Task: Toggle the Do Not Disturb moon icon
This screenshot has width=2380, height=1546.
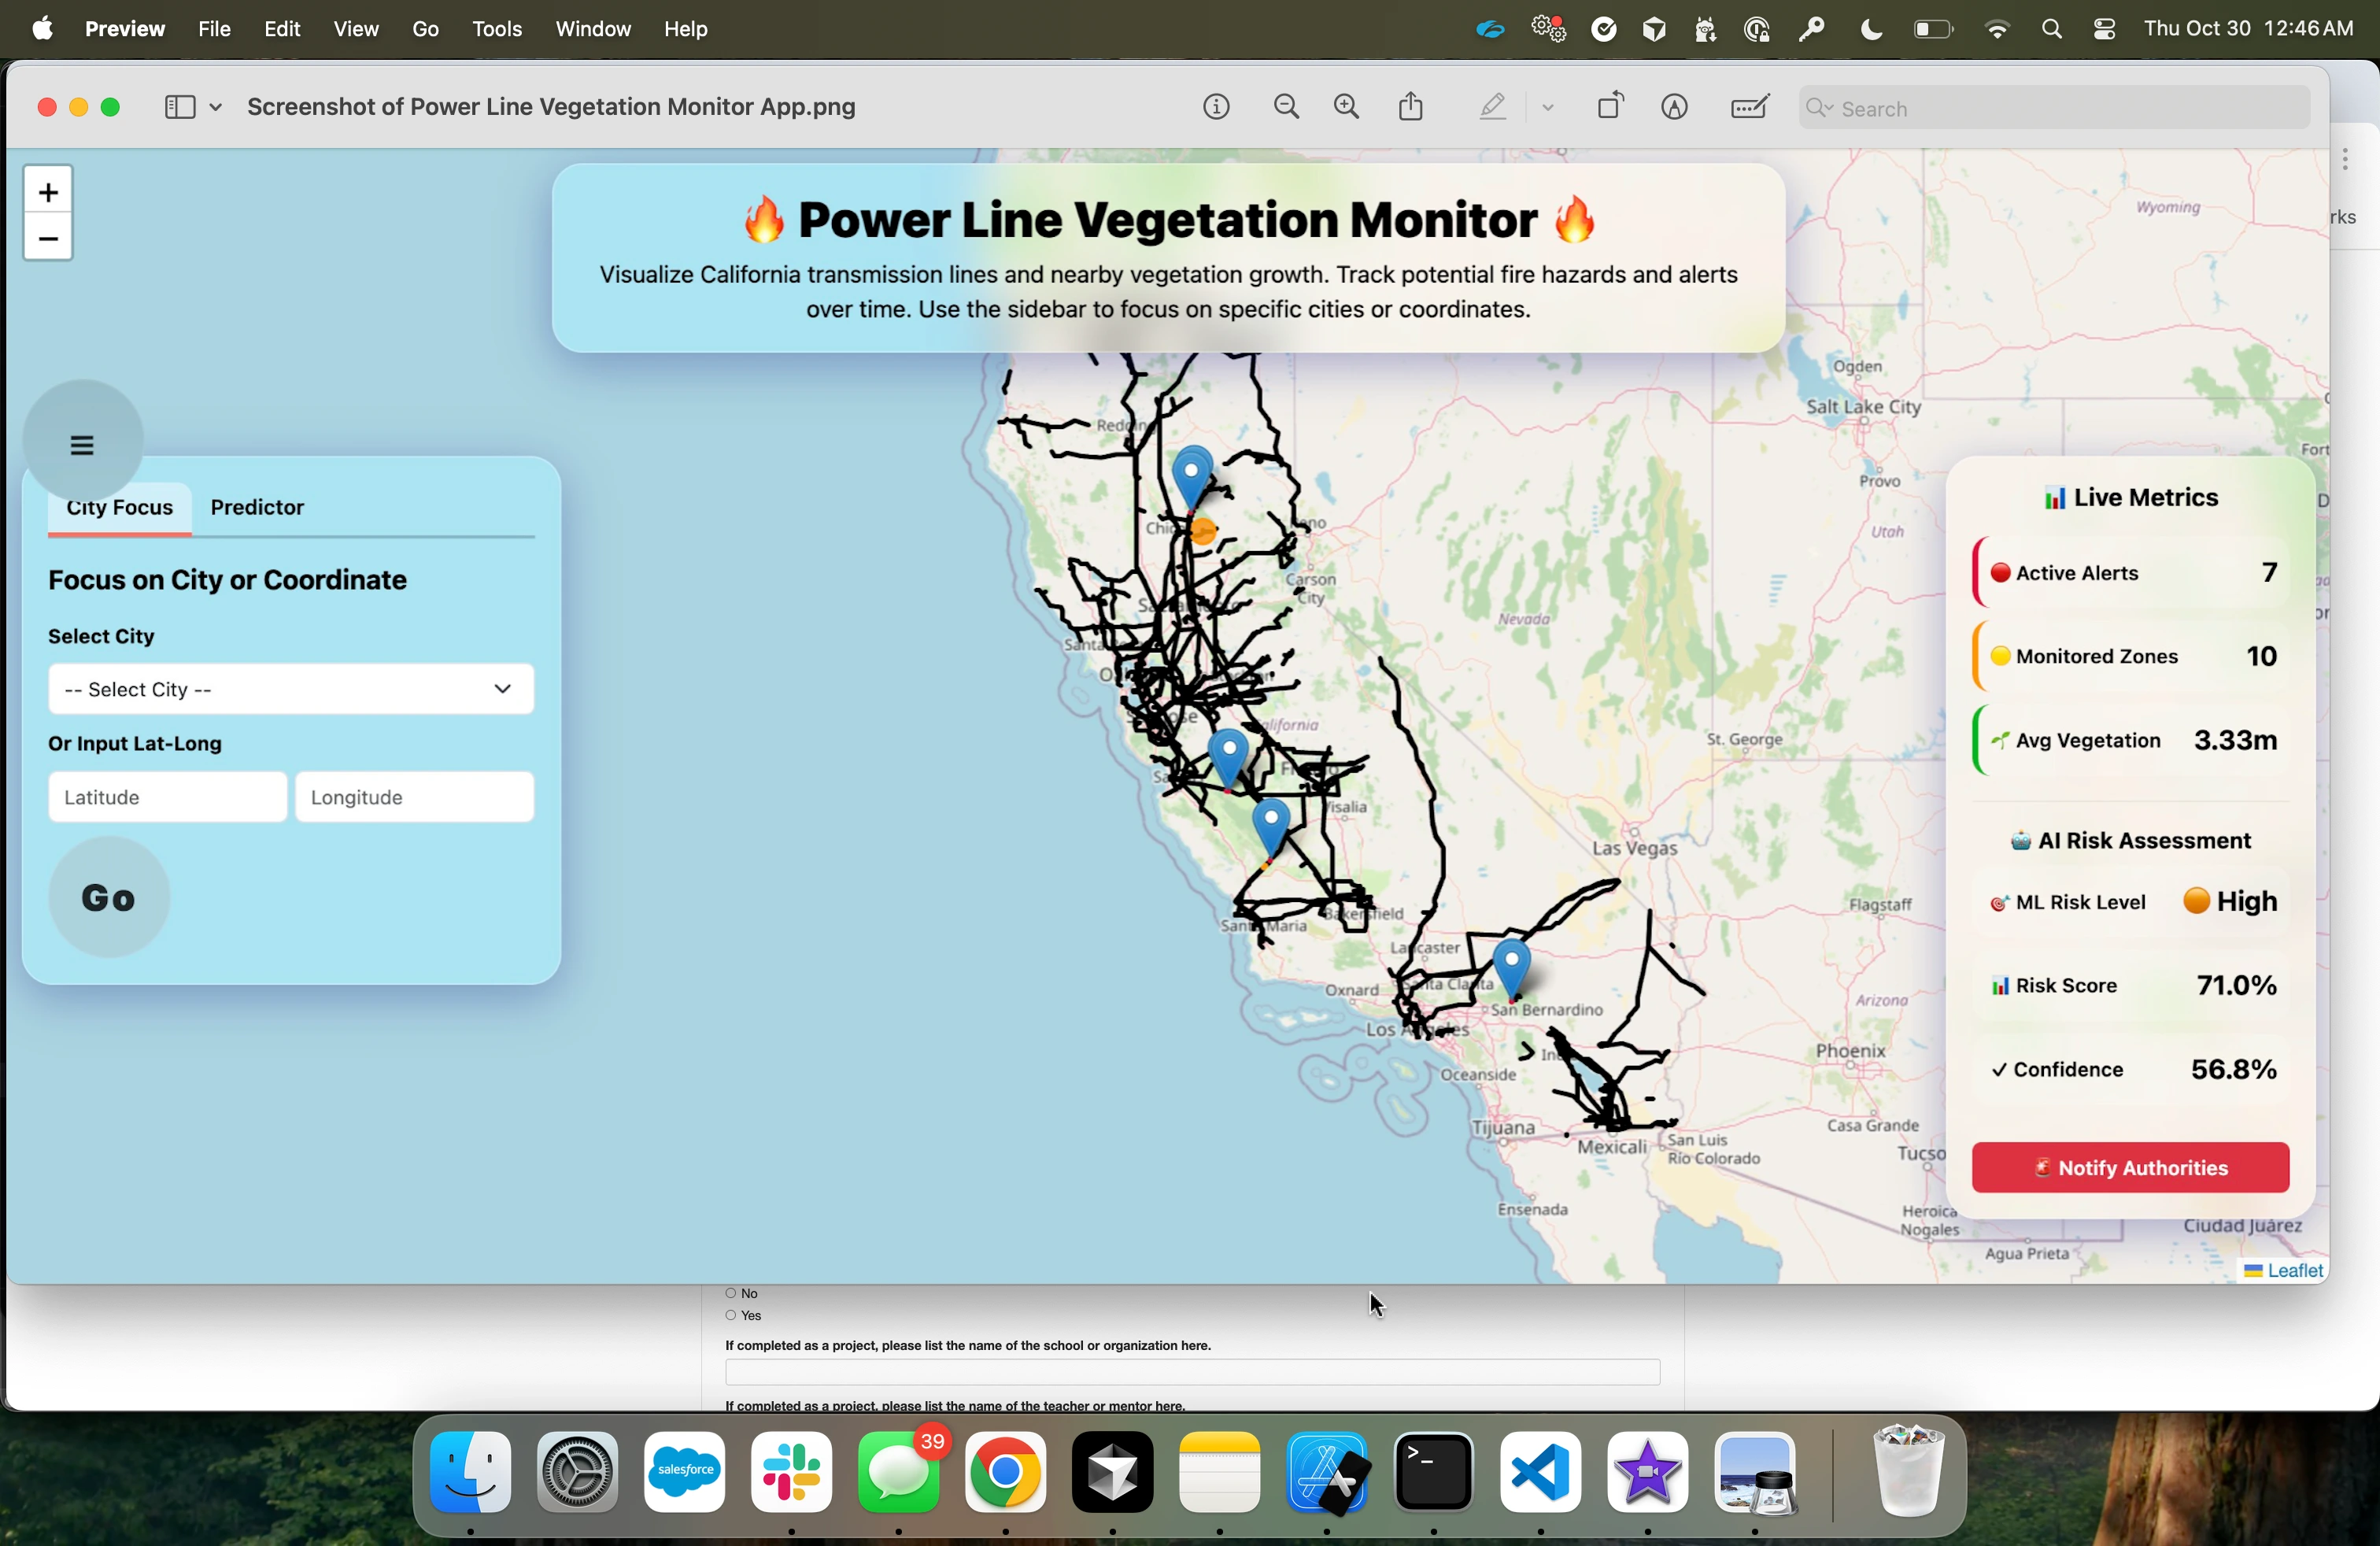Action: pos(1871,30)
